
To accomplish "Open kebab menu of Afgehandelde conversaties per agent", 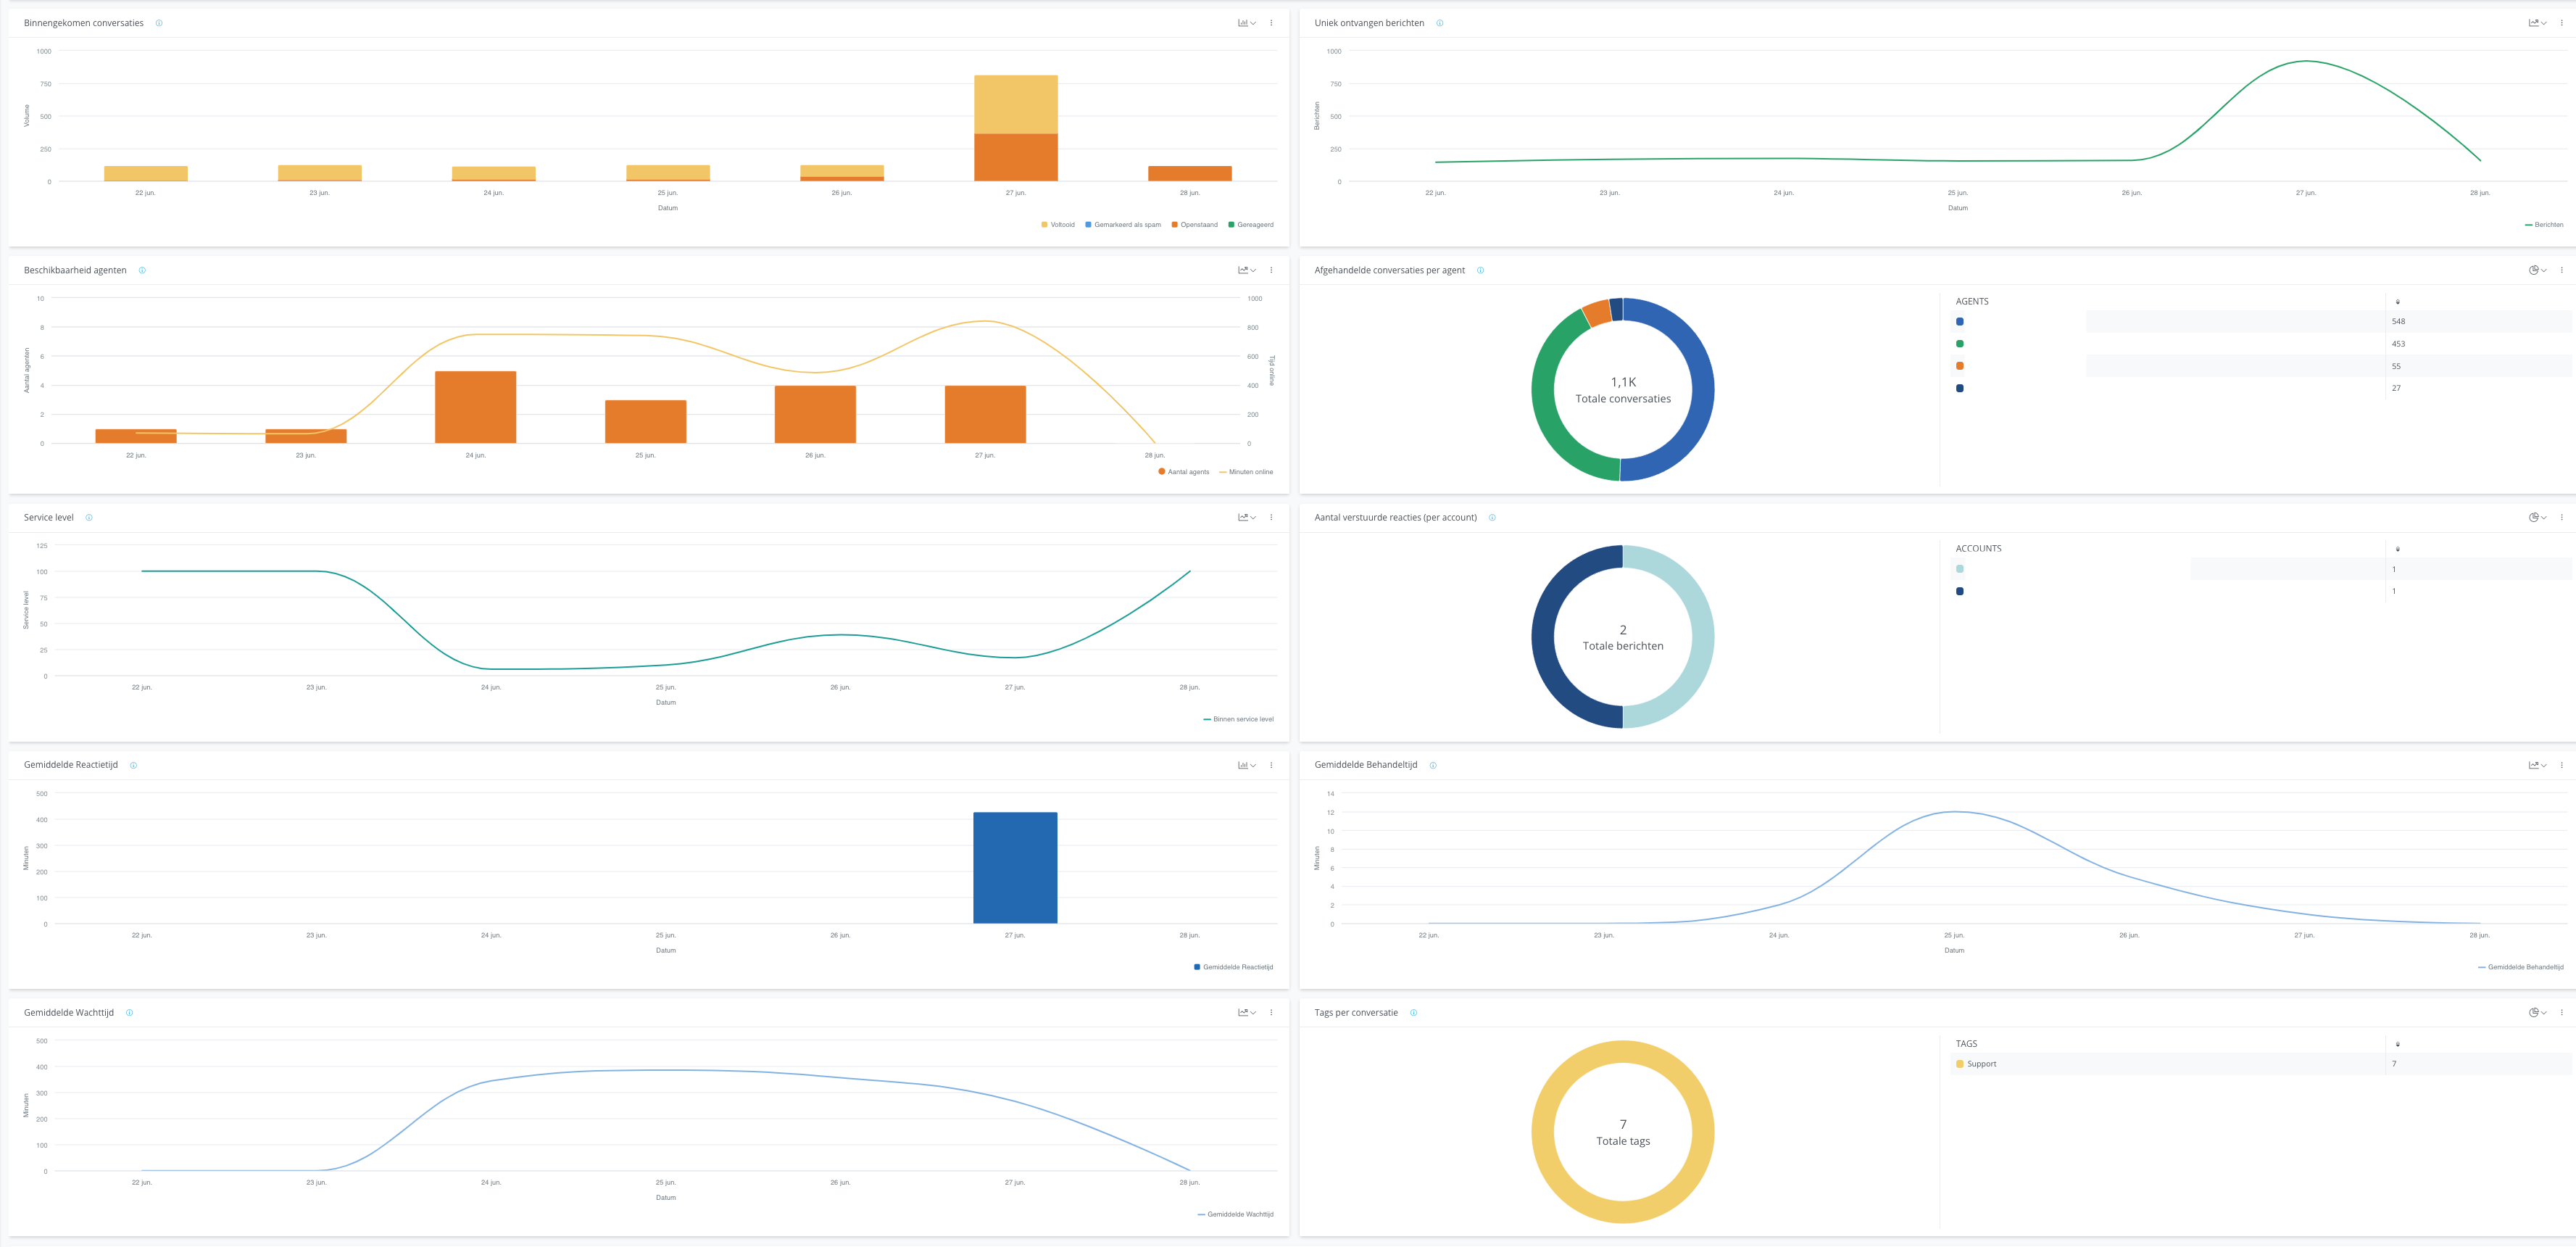I will point(2561,270).
